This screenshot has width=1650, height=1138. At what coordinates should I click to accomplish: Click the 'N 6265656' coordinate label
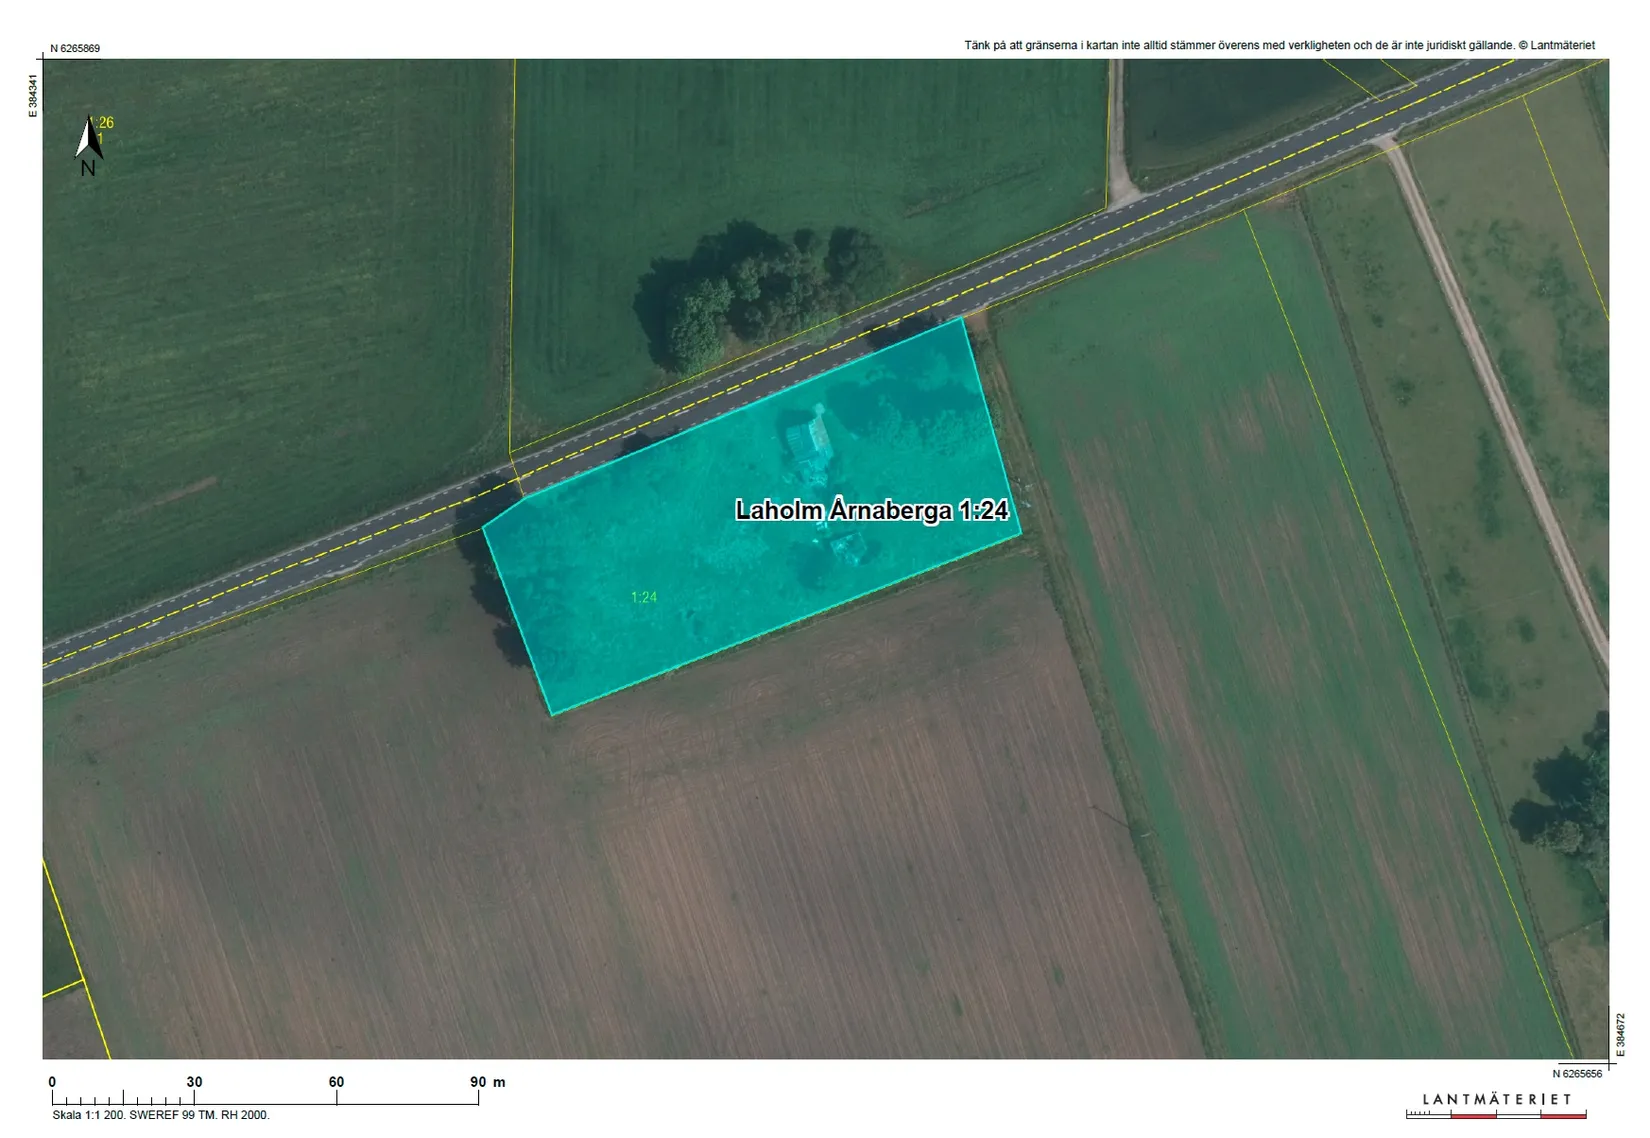coord(1577,1073)
